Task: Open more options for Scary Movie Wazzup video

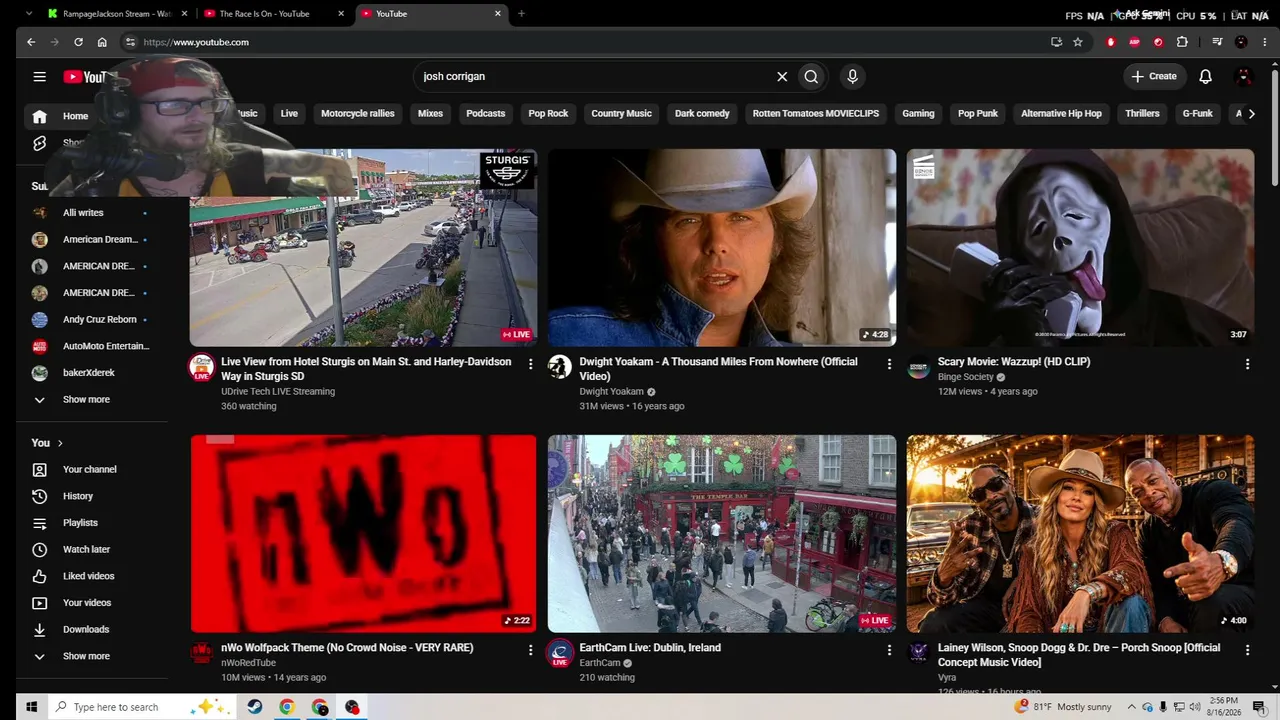Action: pos(1247,364)
